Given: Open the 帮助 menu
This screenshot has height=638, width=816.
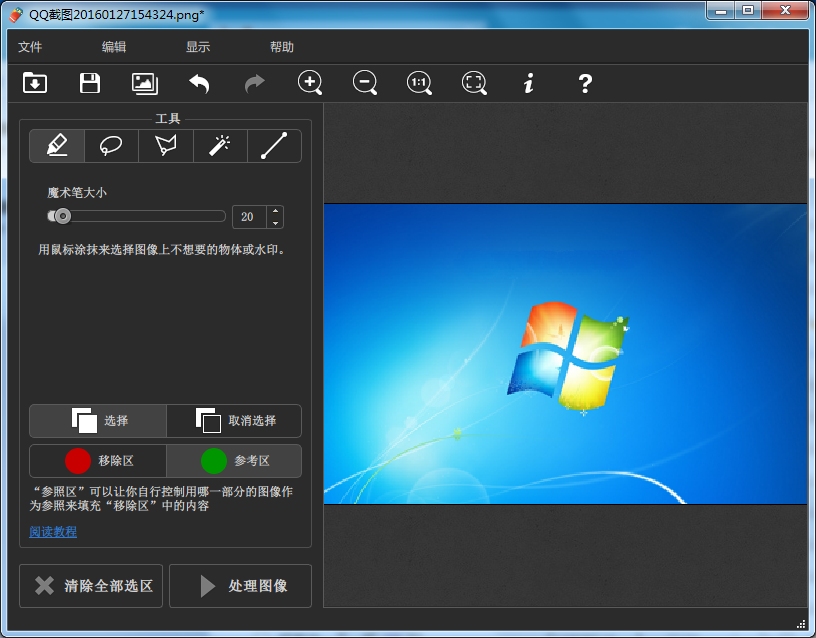Looking at the screenshot, I should 282,47.
